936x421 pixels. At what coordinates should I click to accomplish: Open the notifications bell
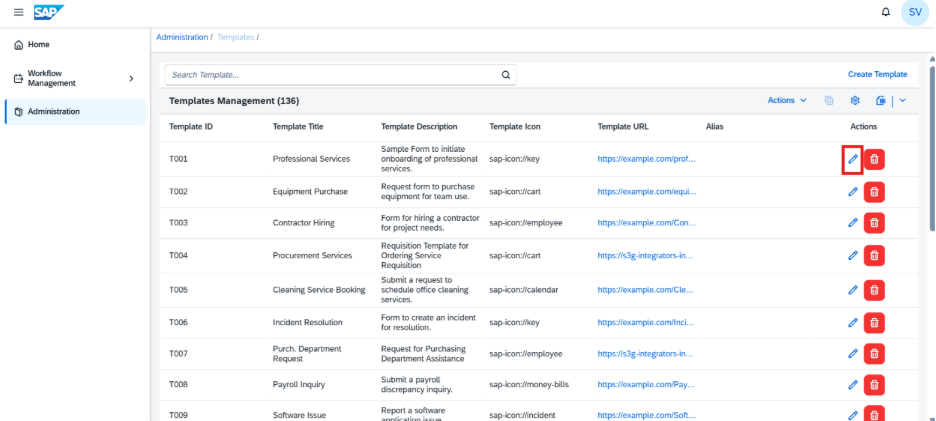pos(886,13)
